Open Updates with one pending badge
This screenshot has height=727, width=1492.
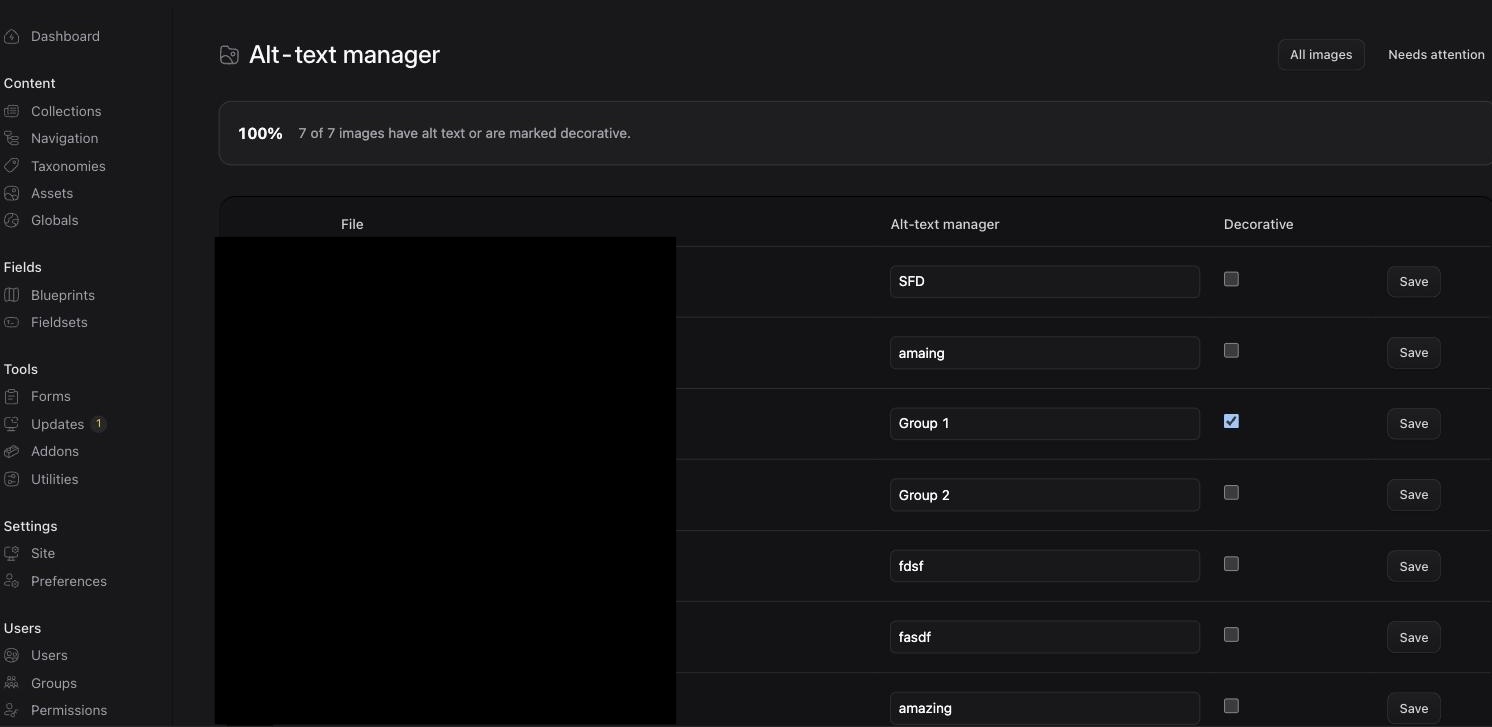[x=57, y=424]
